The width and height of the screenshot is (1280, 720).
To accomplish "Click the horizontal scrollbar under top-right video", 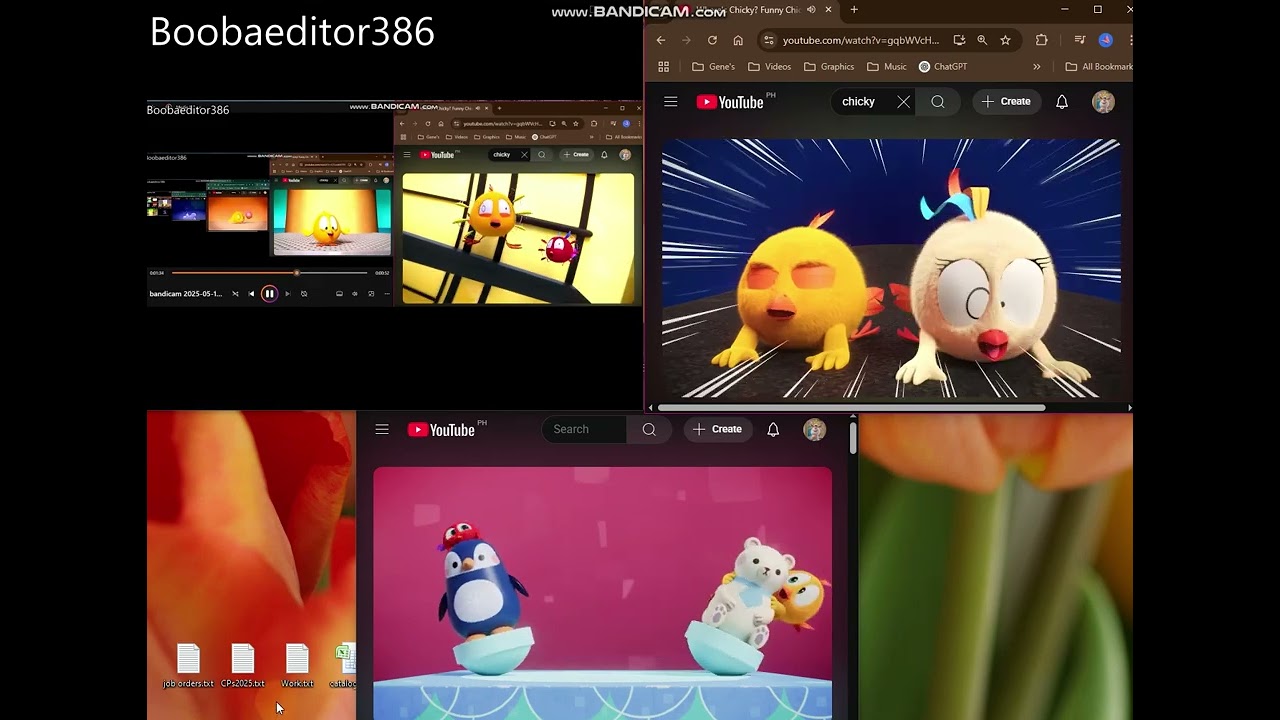I will click(851, 407).
